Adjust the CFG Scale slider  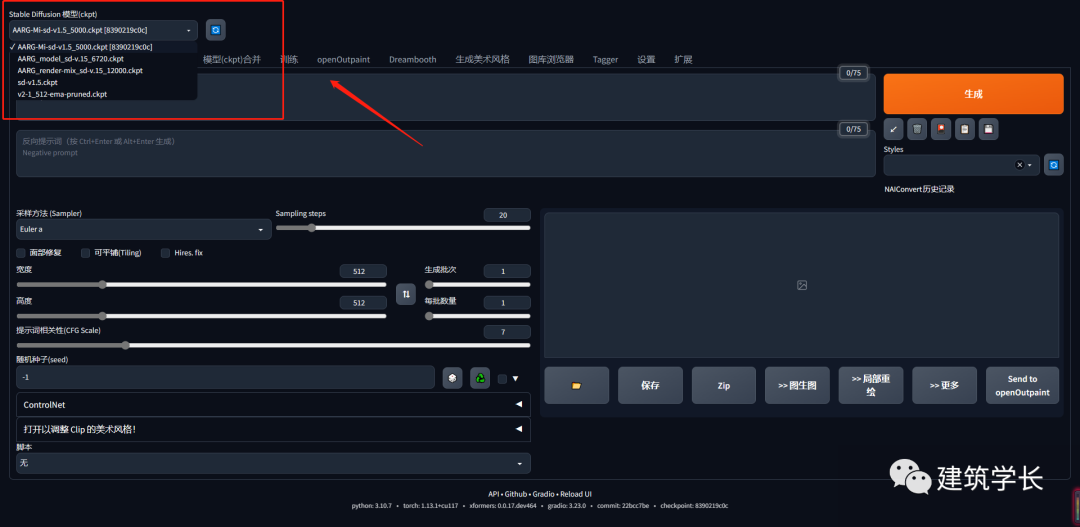coord(273,345)
